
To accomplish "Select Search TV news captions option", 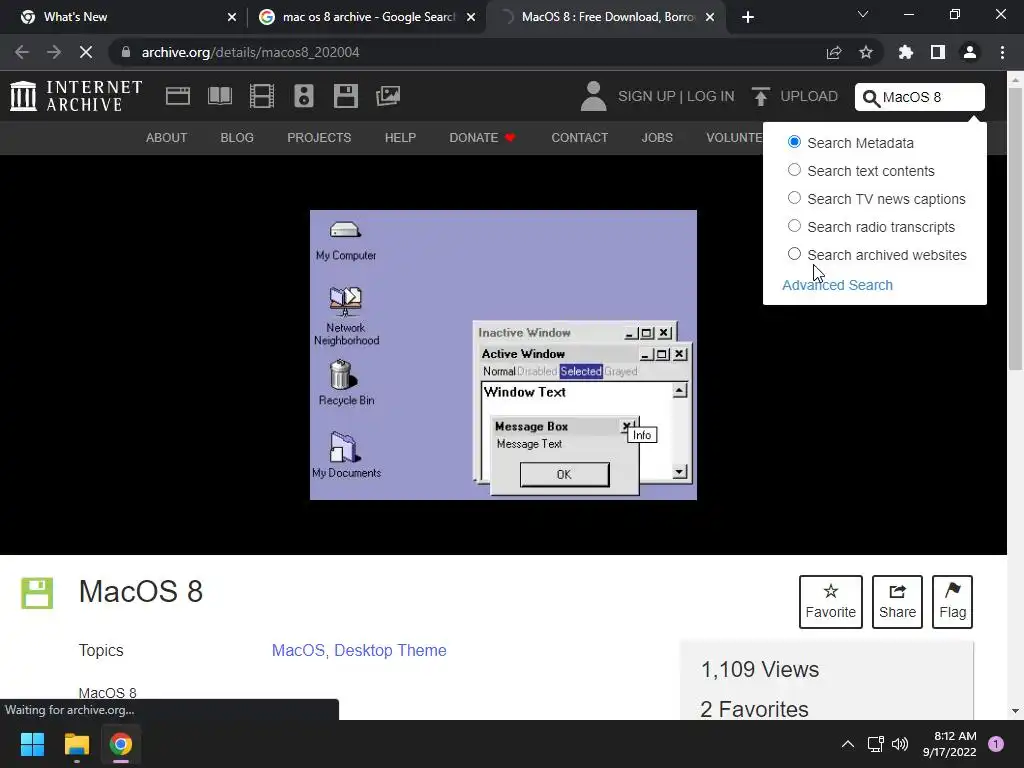I will [x=794, y=198].
